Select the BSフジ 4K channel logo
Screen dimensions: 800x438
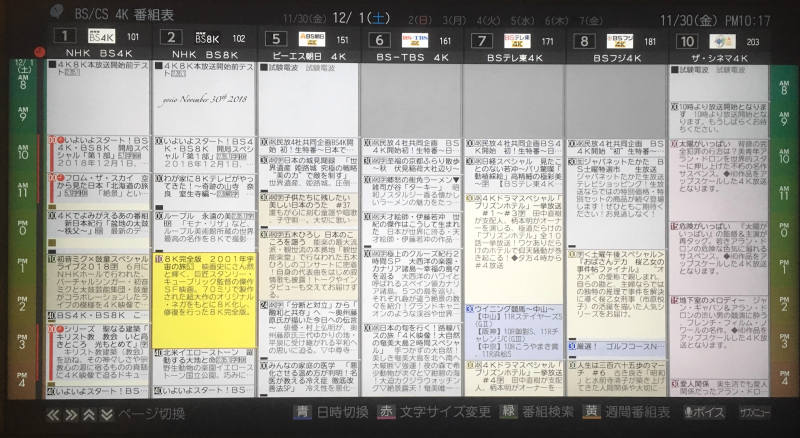coord(619,41)
